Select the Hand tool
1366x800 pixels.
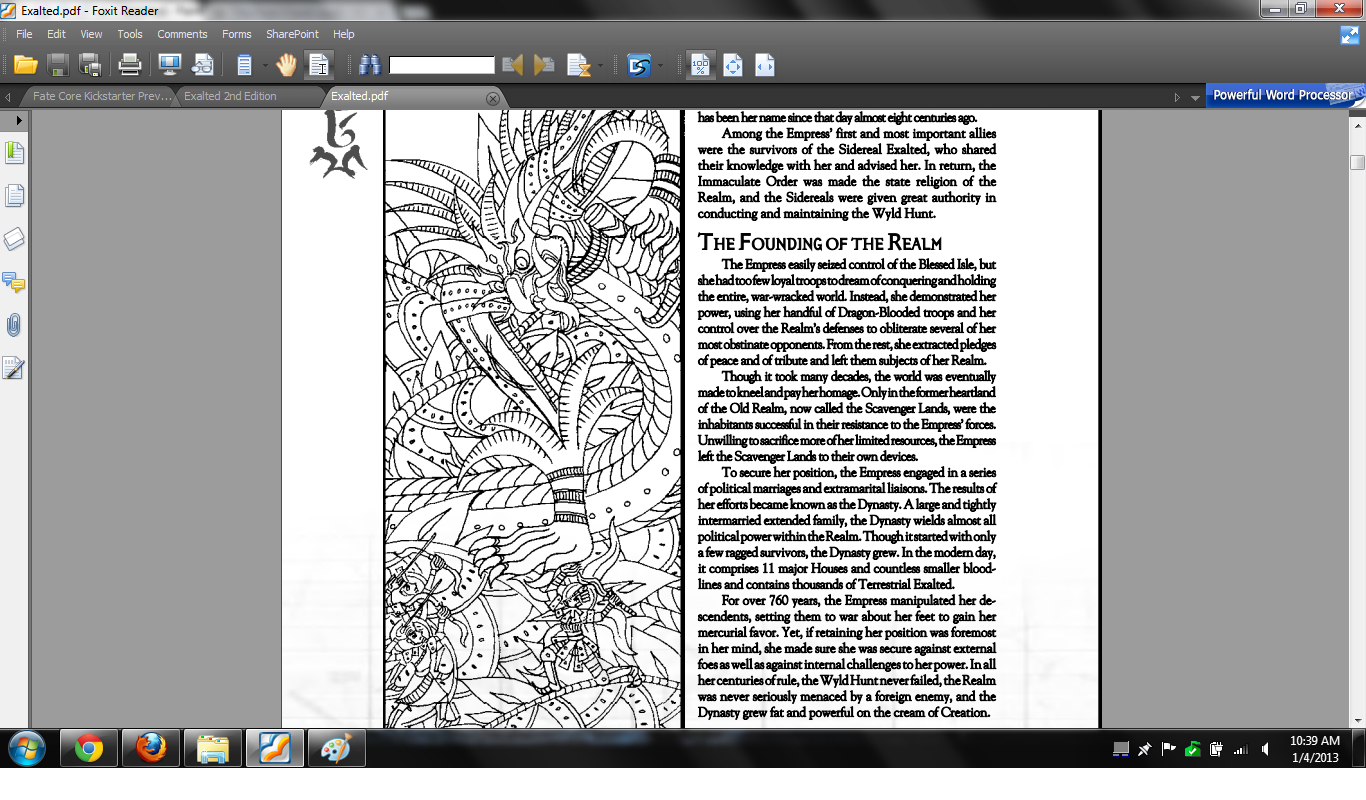(287, 66)
